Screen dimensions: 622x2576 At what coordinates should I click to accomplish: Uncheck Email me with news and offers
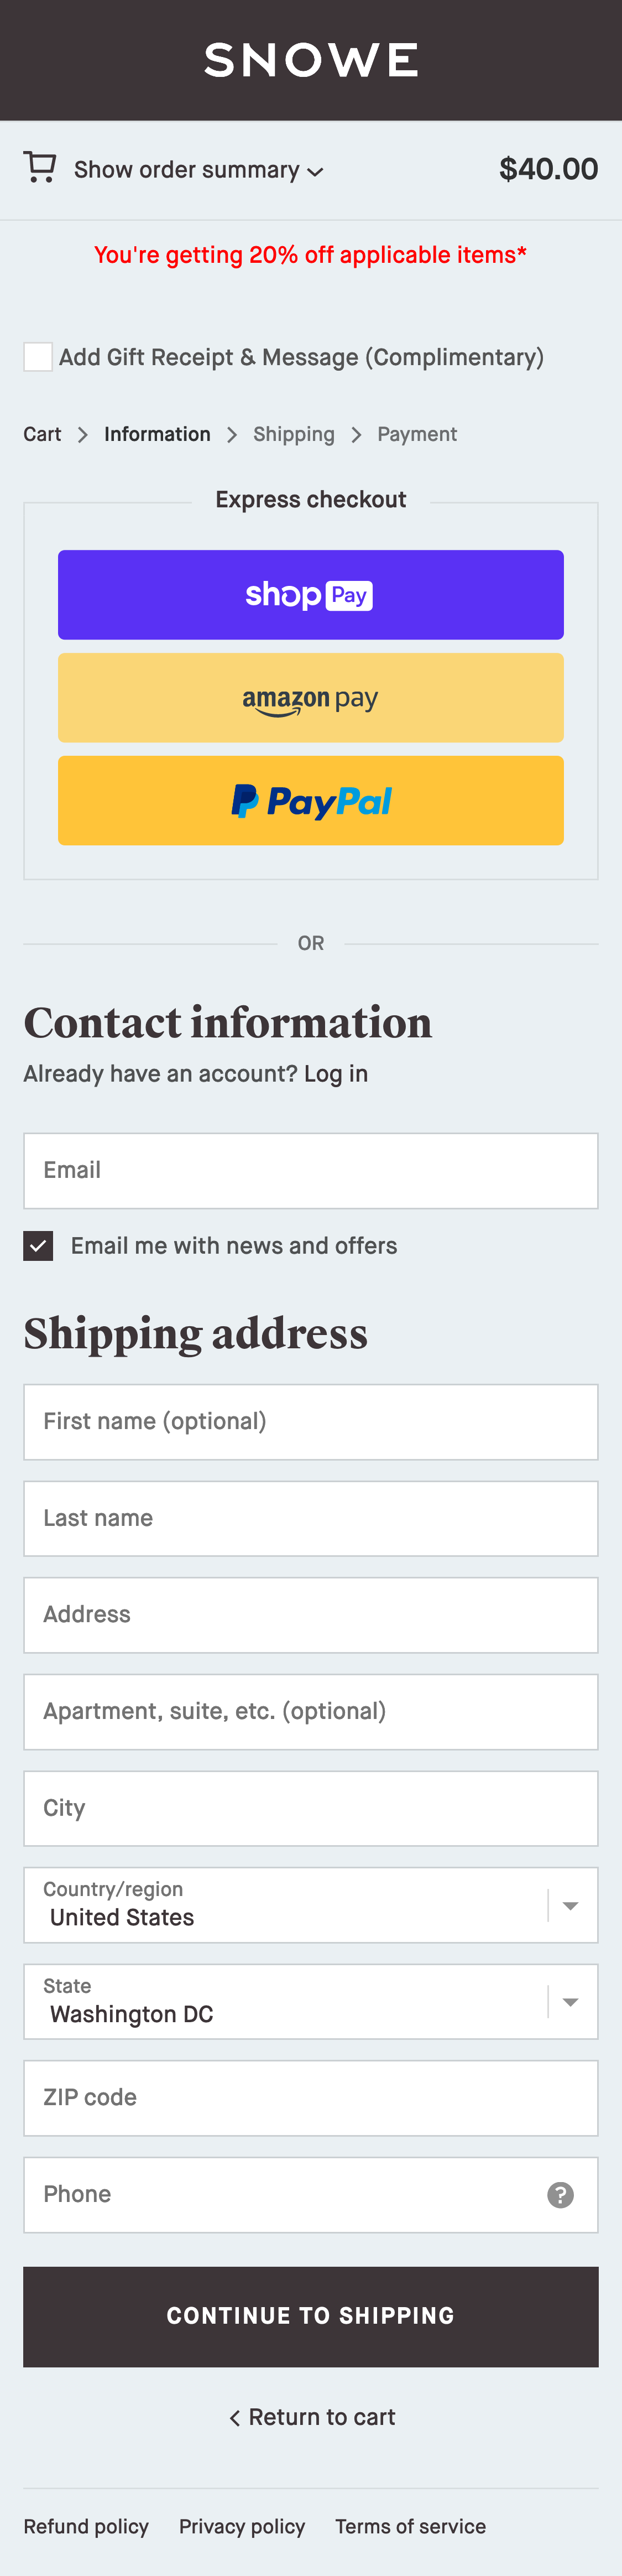click(x=38, y=1246)
